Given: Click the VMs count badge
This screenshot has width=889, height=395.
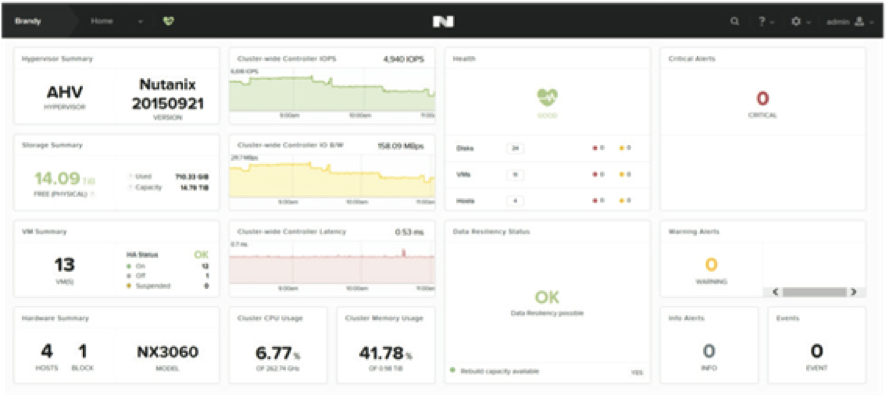Looking at the screenshot, I should pos(515,175).
